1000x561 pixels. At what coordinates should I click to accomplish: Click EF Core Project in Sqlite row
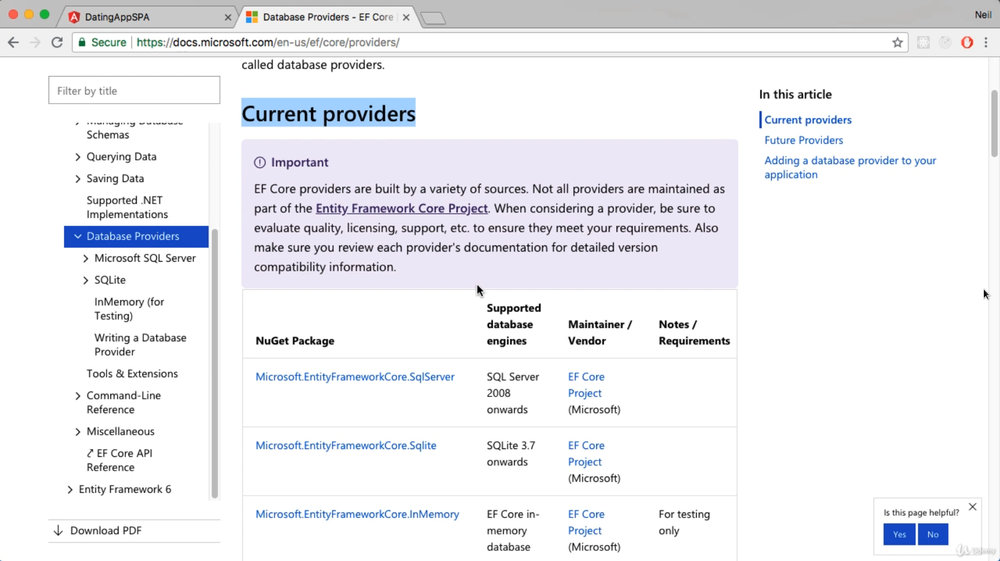click(586, 454)
